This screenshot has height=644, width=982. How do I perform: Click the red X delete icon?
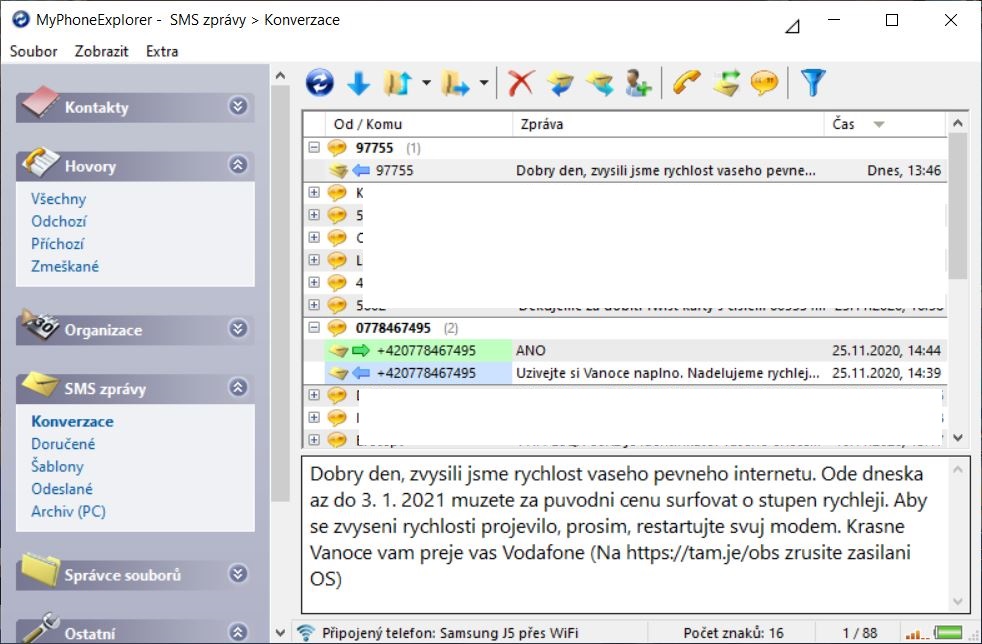point(521,83)
